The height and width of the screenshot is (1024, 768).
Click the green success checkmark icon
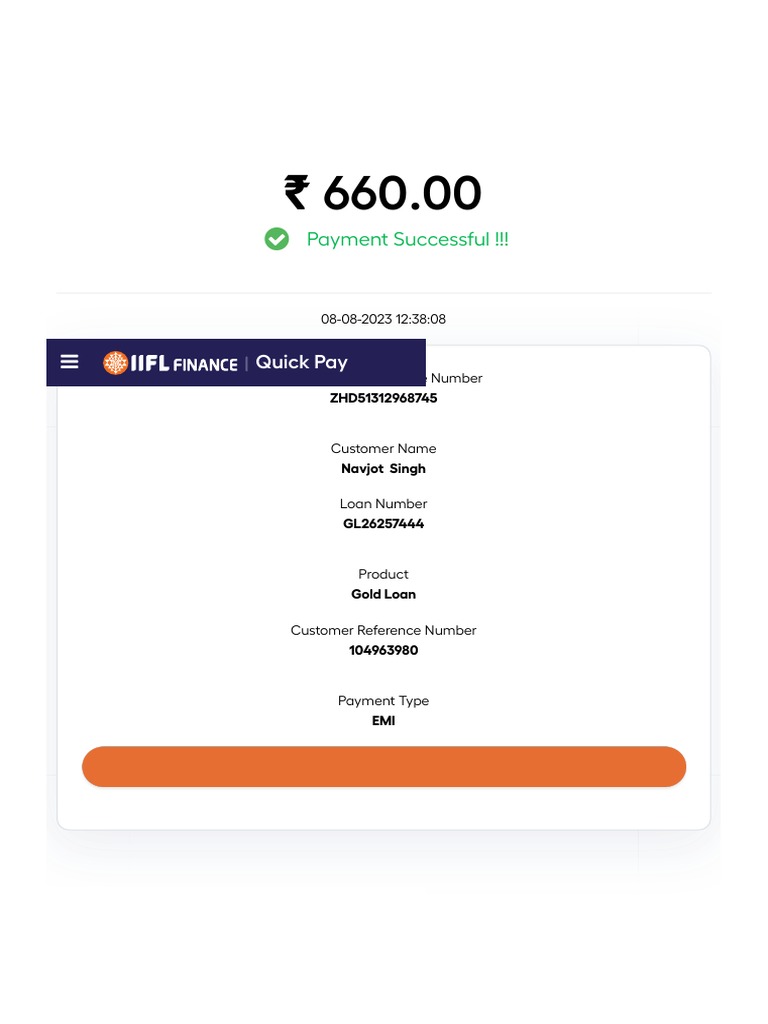coord(277,239)
